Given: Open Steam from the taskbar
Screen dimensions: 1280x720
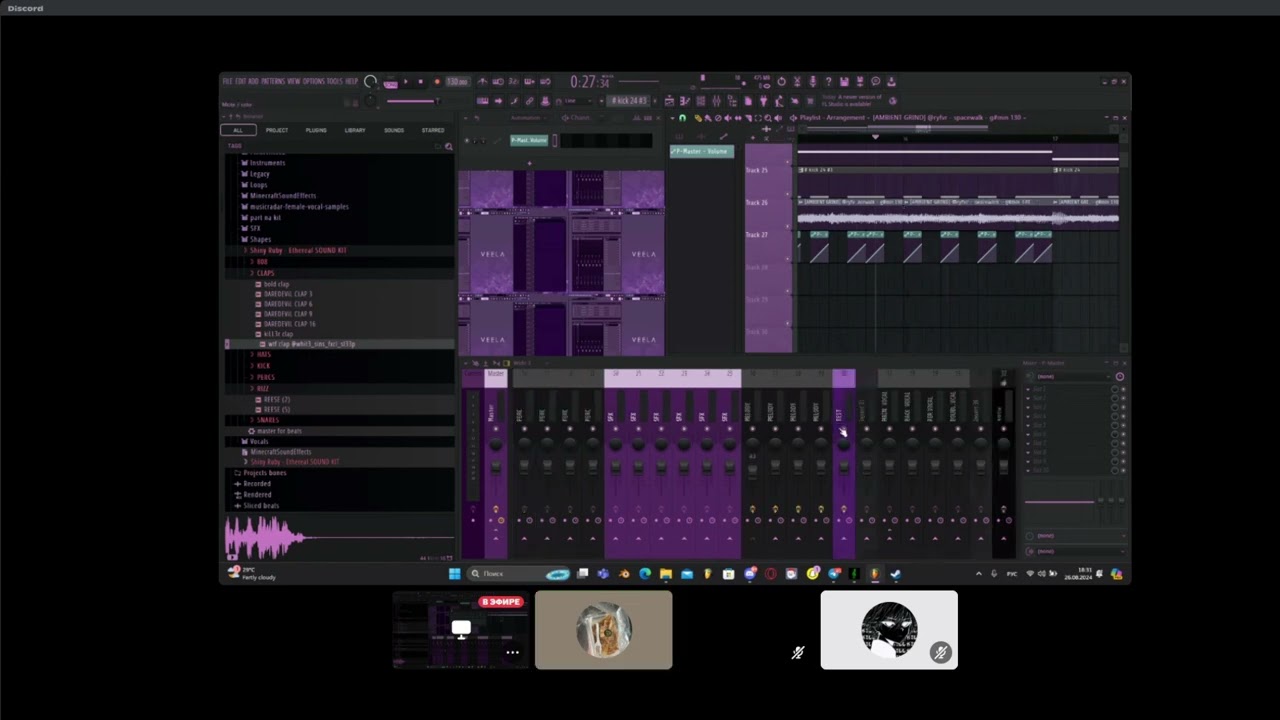Looking at the screenshot, I should 895,574.
